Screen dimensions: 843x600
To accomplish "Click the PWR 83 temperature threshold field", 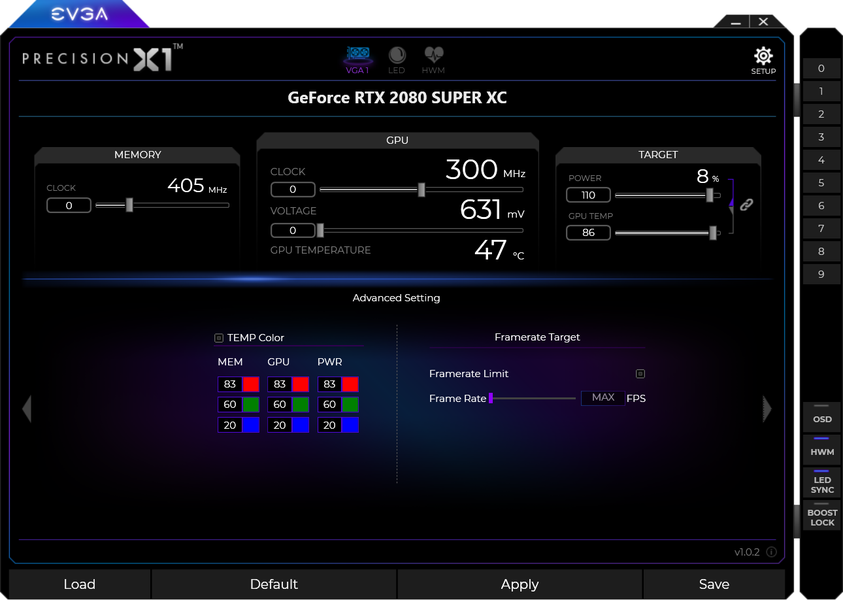I will [x=330, y=384].
